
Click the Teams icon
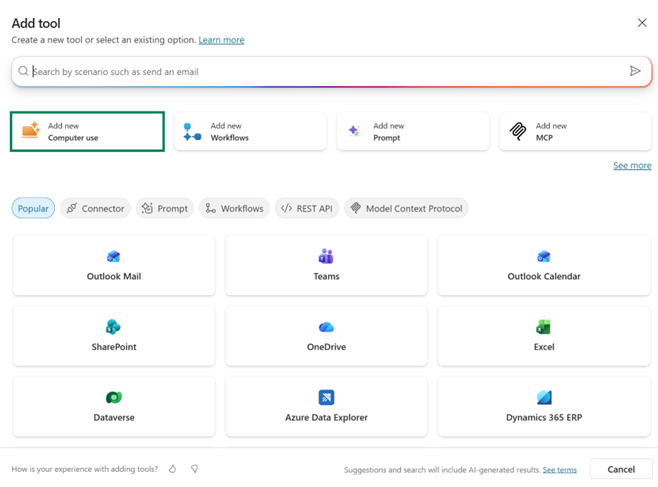[x=326, y=256]
